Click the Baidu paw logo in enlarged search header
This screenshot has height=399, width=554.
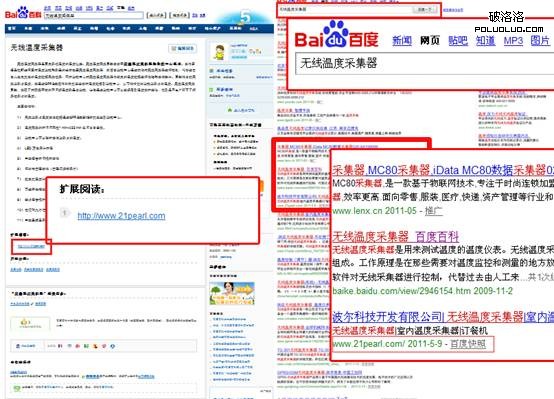coord(335,34)
